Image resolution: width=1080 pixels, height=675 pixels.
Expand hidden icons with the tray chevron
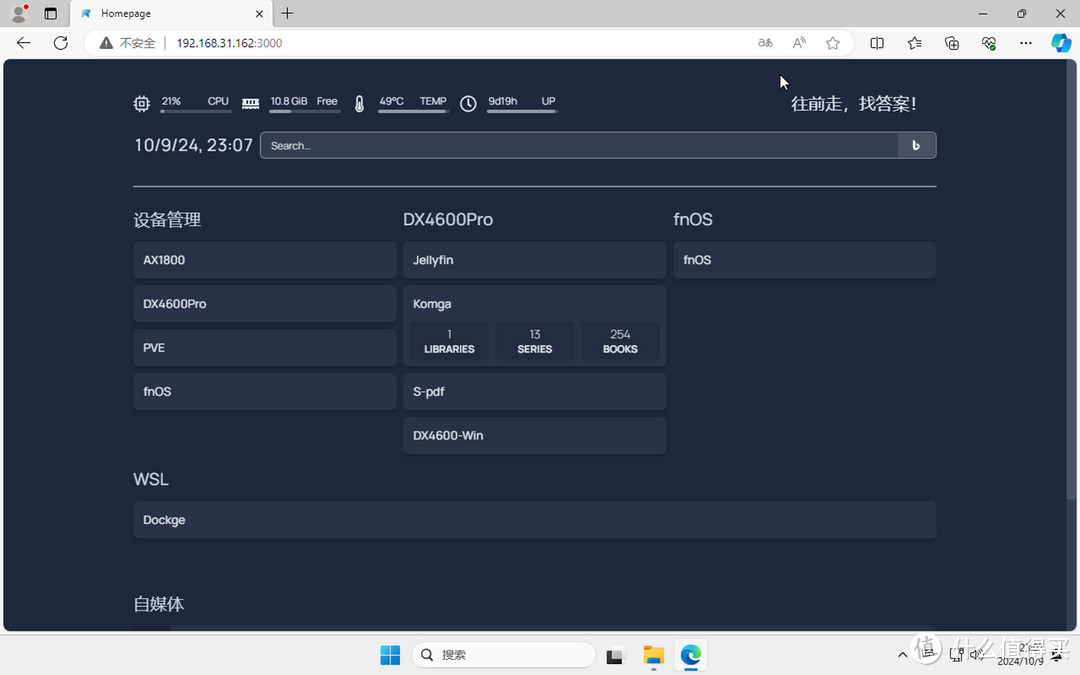point(902,654)
